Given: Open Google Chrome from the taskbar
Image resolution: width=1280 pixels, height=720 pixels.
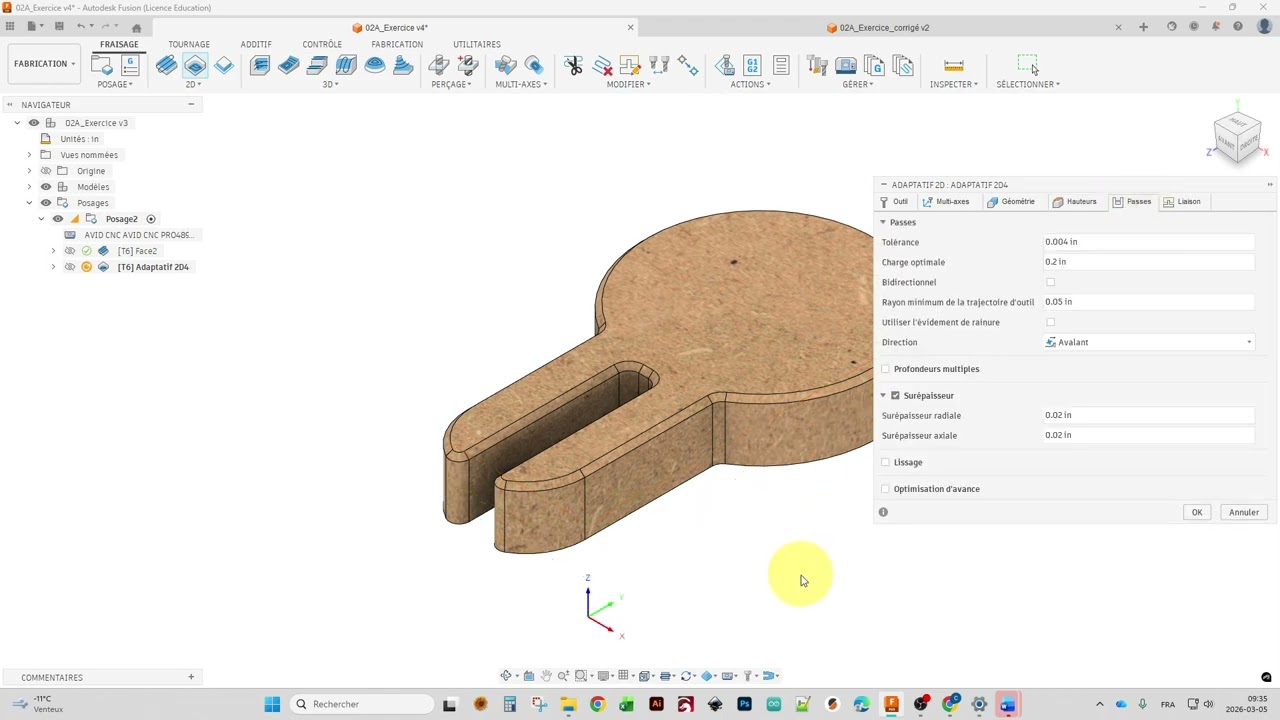Looking at the screenshot, I should click(597, 704).
